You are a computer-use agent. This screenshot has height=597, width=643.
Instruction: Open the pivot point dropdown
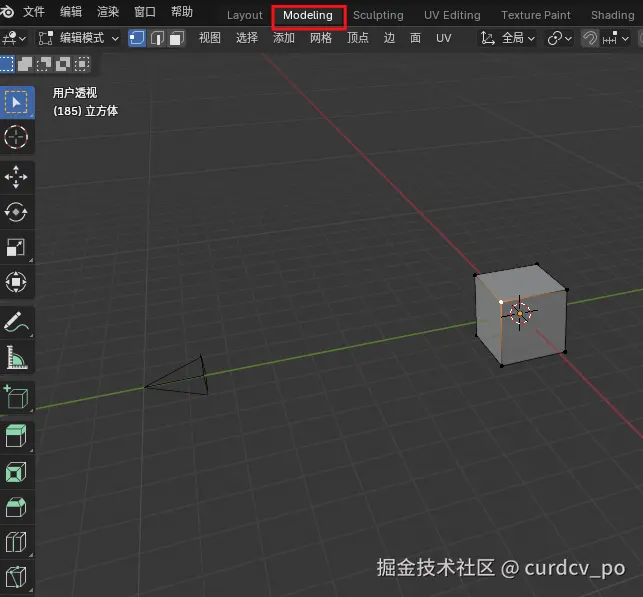coord(559,39)
